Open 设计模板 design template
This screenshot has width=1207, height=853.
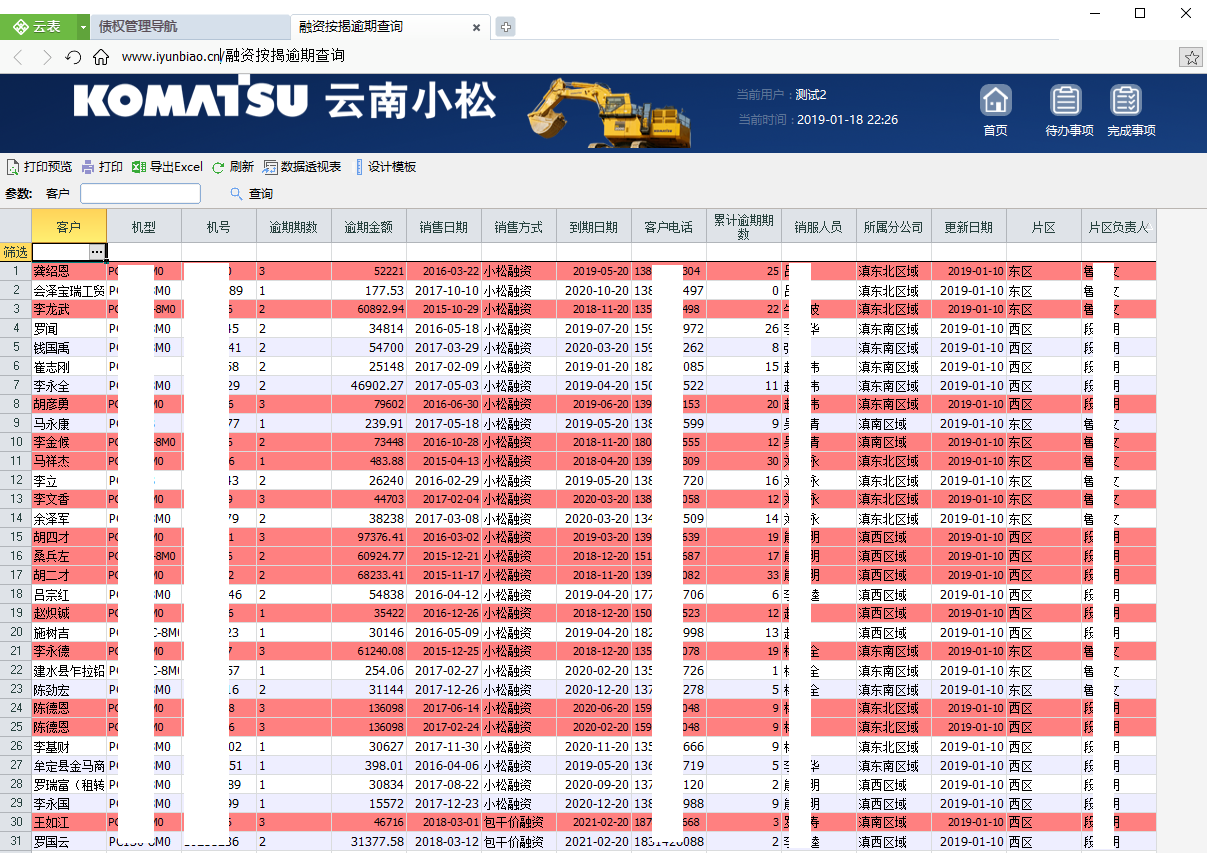[x=386, y=167]
